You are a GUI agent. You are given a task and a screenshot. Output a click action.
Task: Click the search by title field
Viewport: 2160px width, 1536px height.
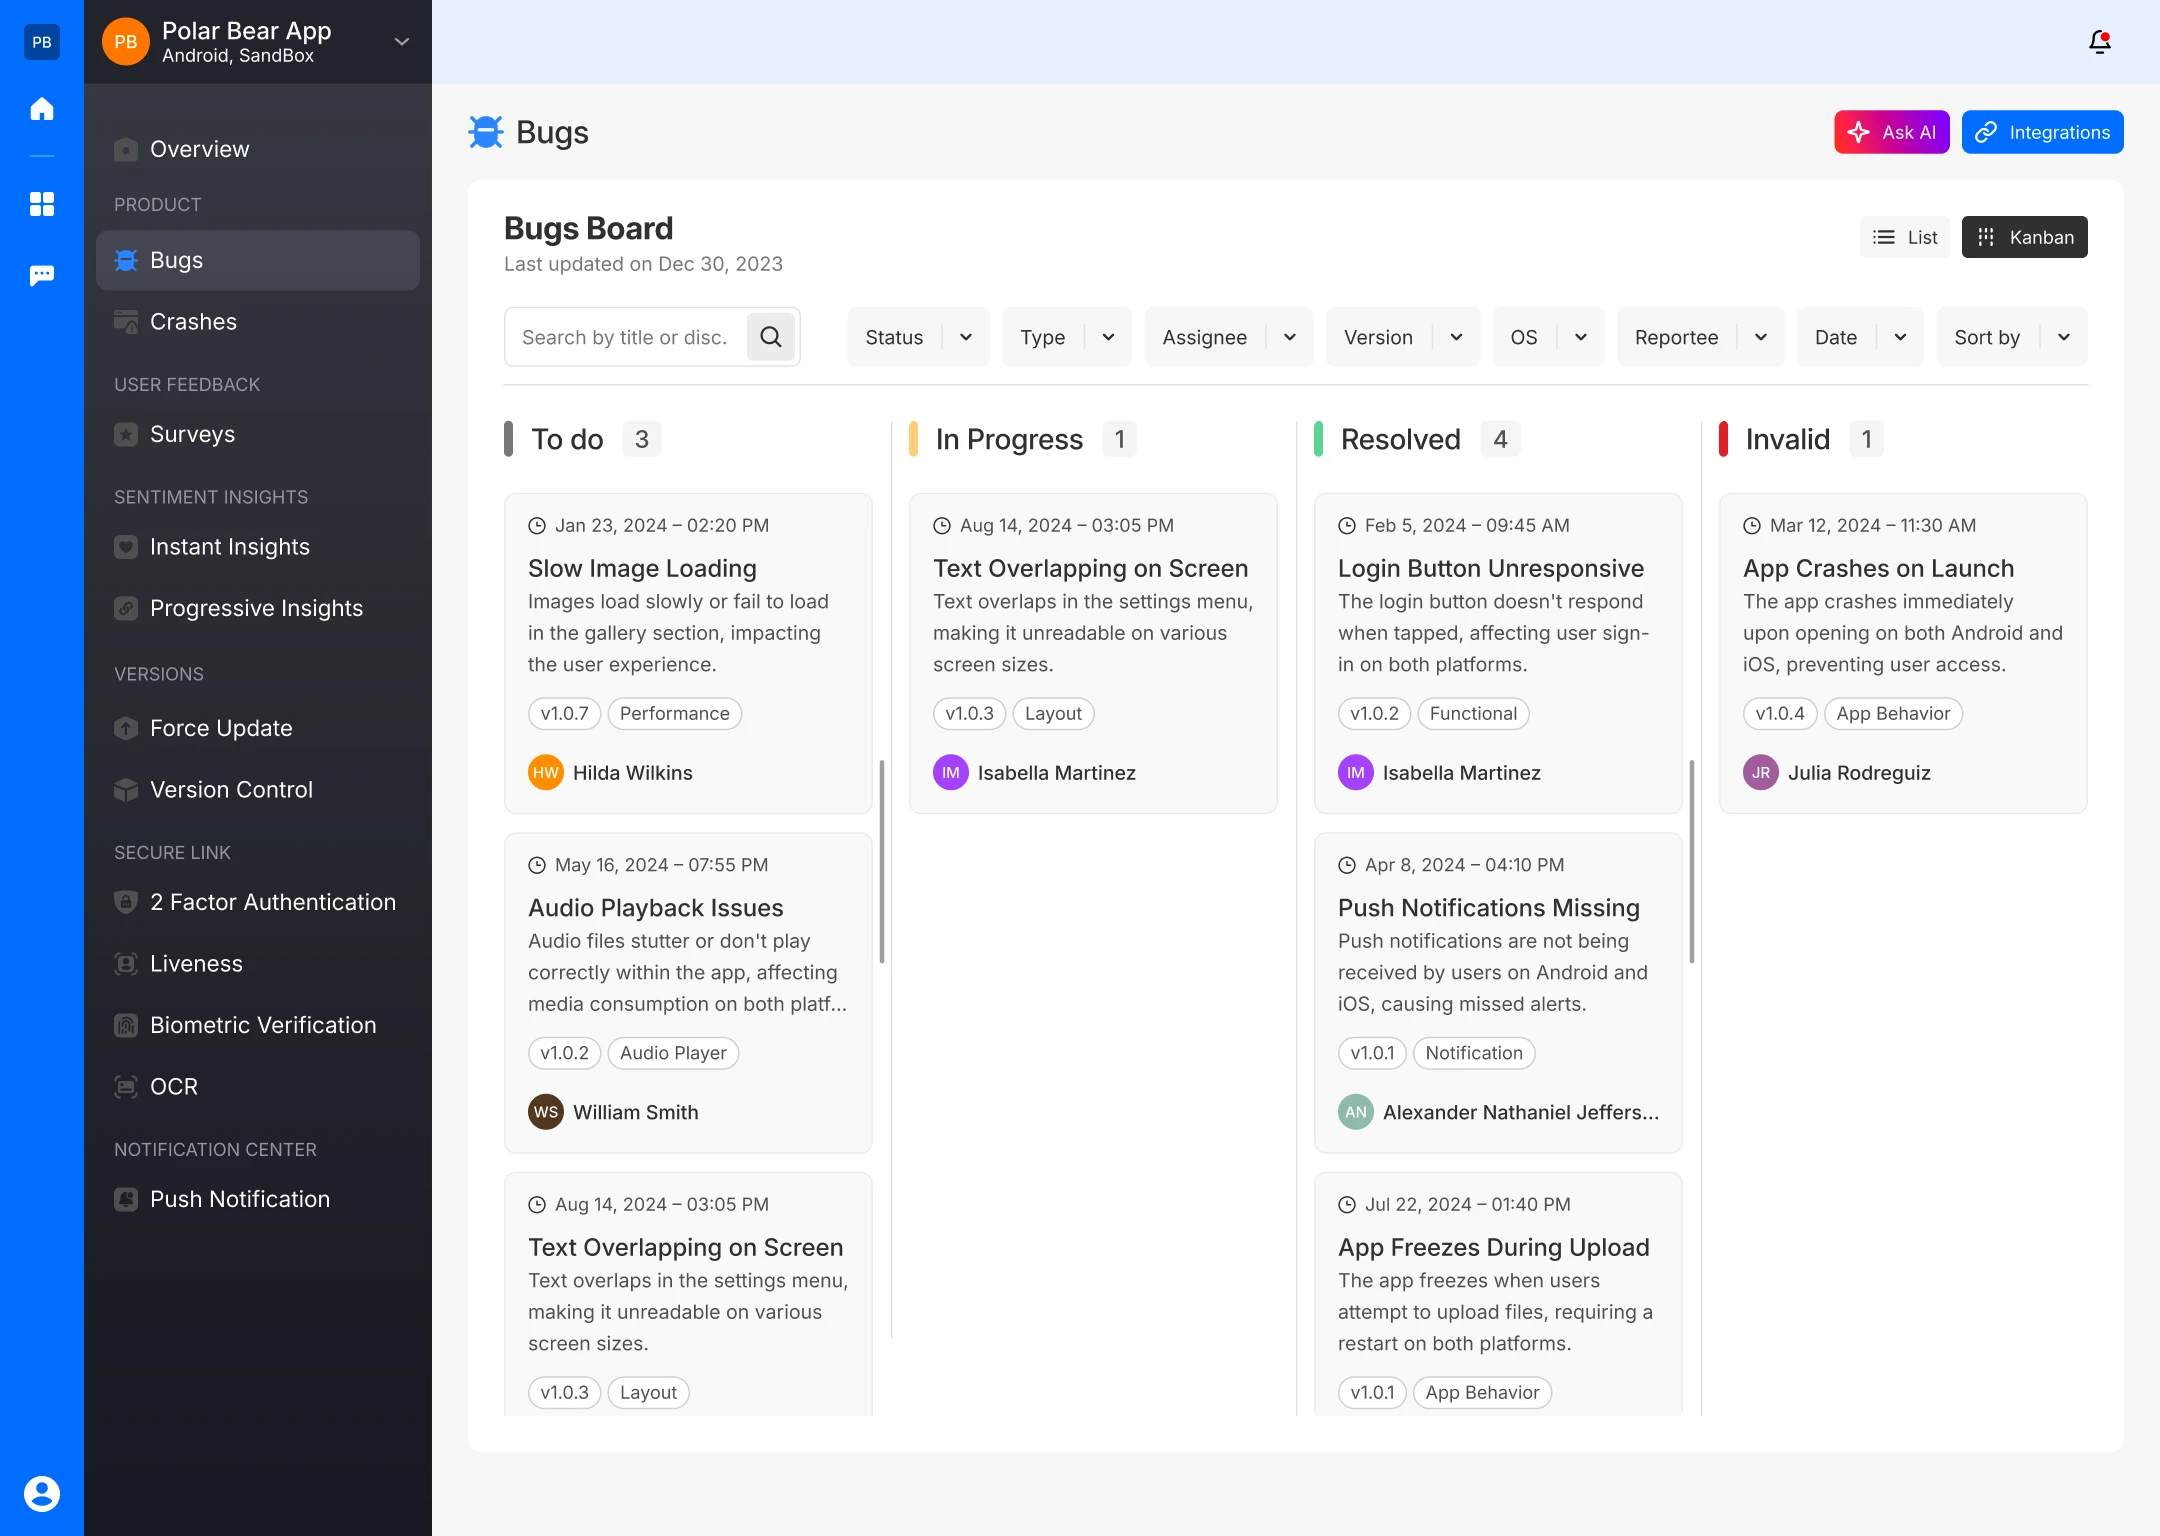tap(624, 337)
